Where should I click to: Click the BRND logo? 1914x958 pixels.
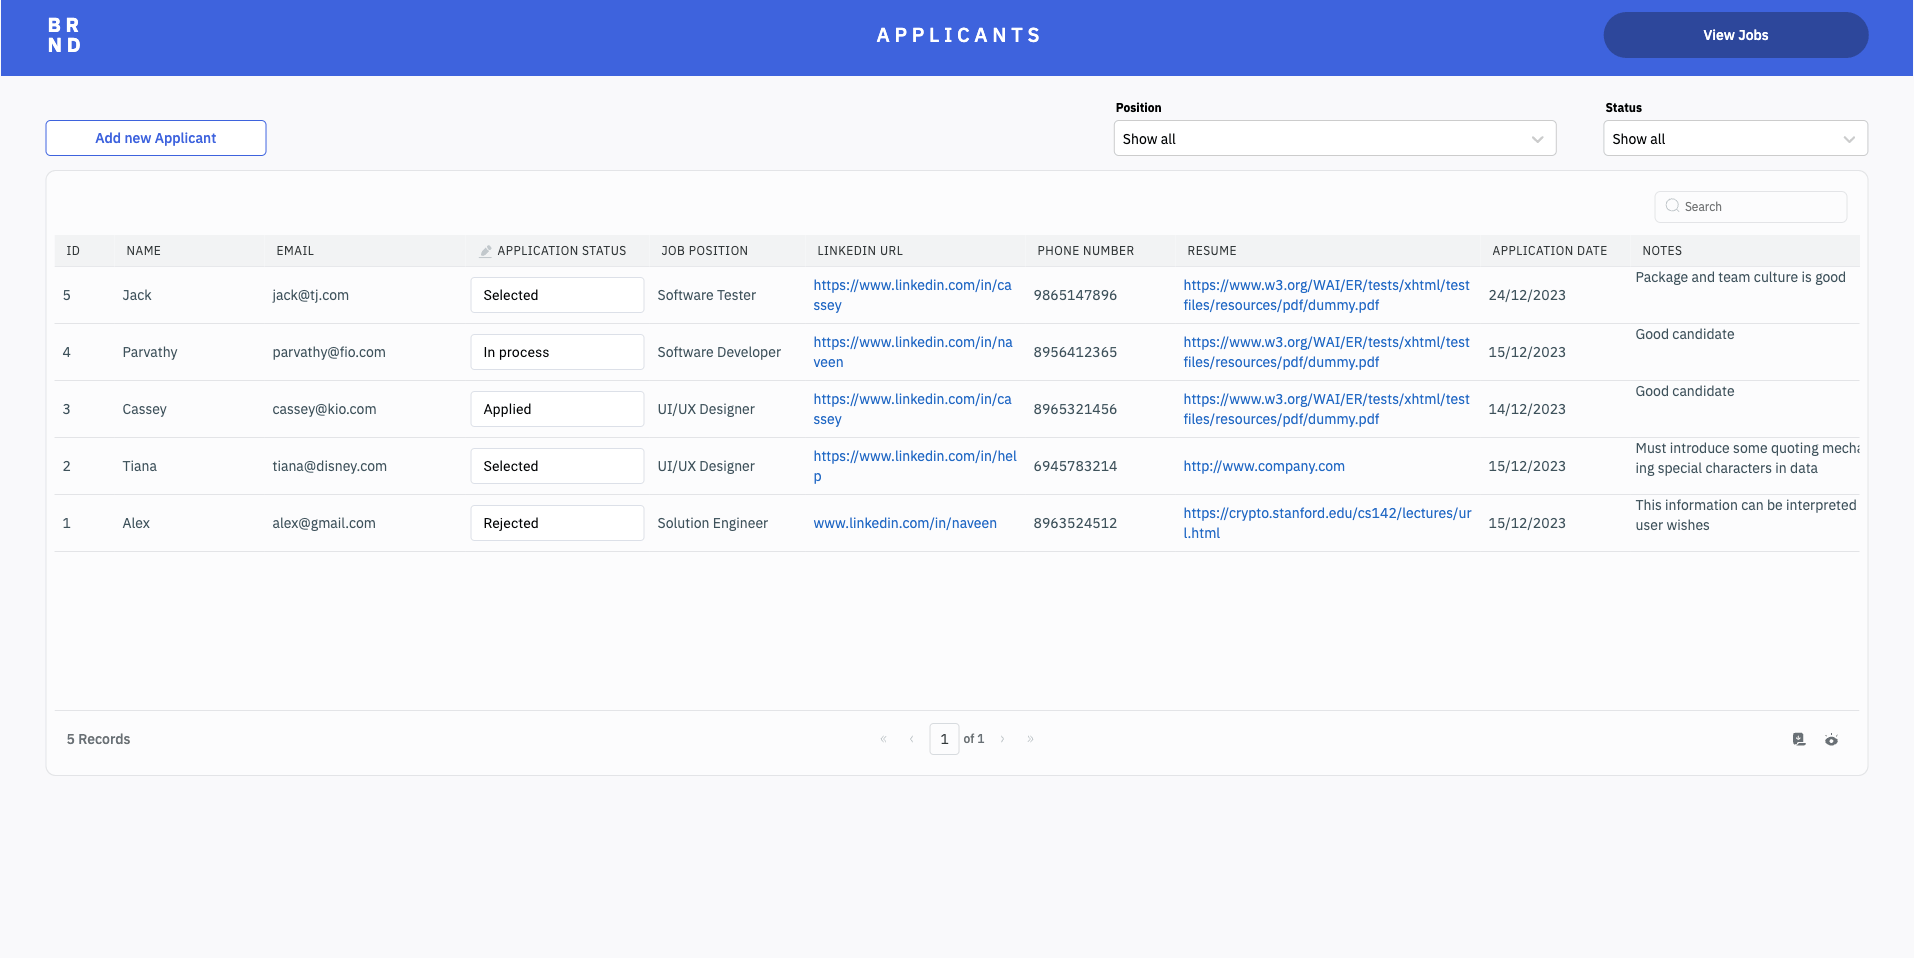pos(64,35)
